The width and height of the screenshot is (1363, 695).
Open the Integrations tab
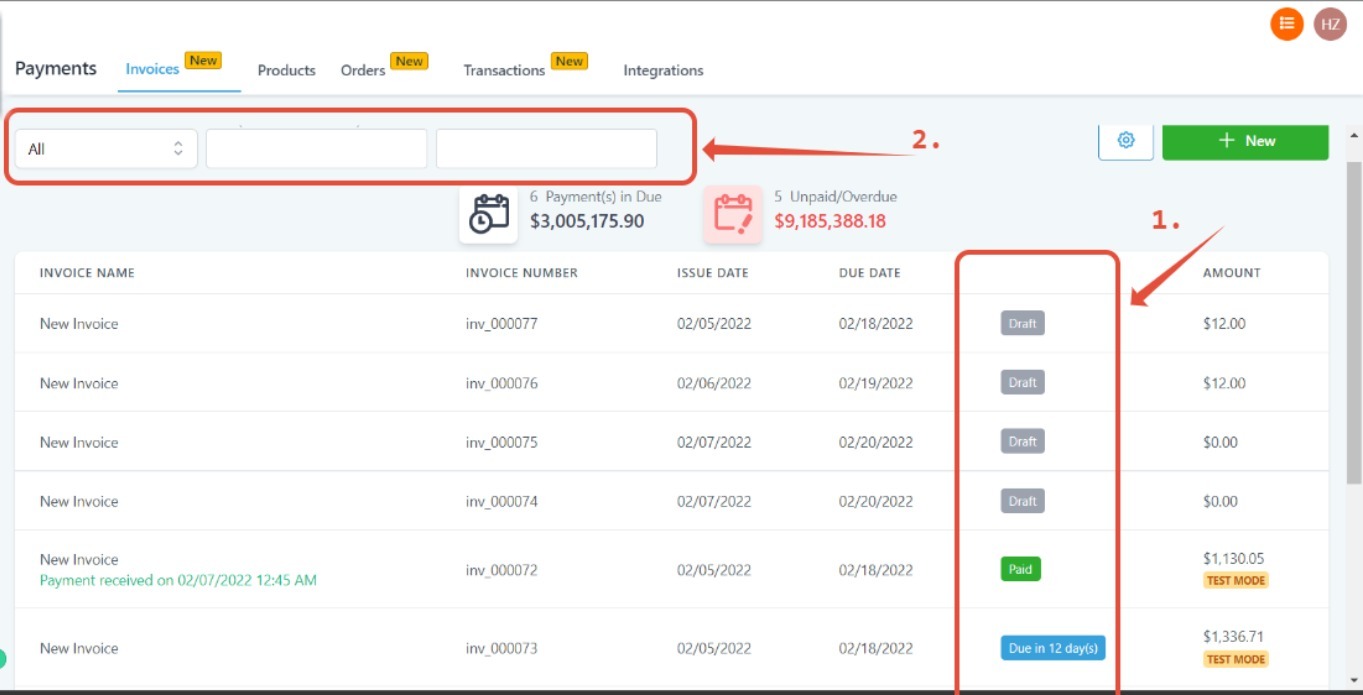(663, 70)
